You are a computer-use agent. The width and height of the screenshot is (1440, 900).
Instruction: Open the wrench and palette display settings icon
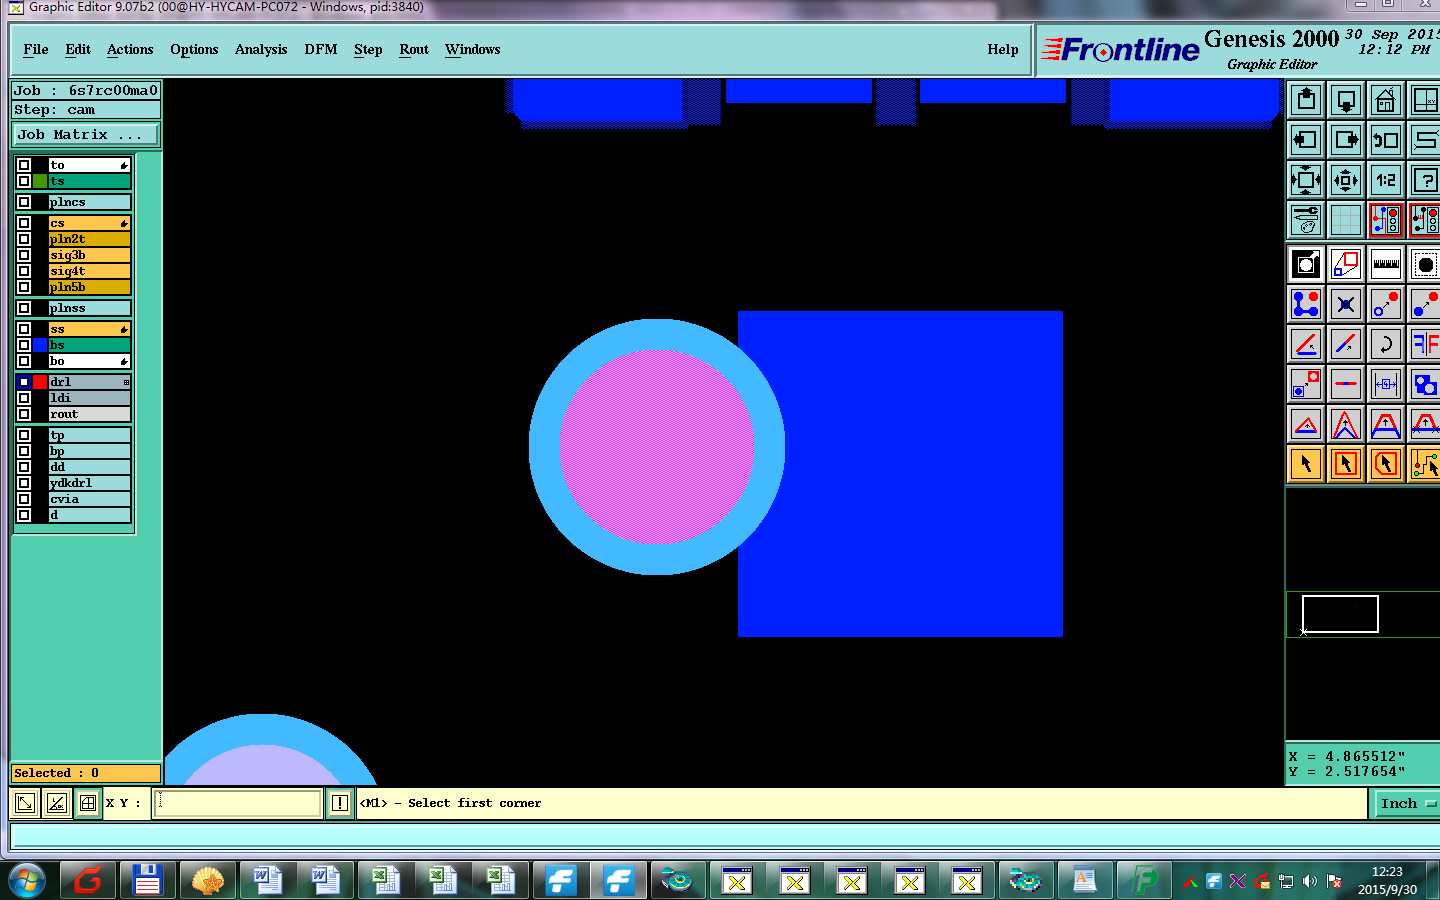pos(1306,220)
